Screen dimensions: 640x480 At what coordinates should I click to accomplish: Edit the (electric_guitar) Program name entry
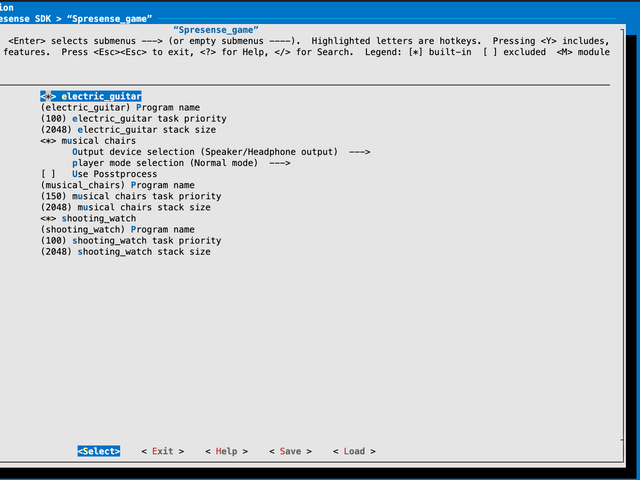120,107
